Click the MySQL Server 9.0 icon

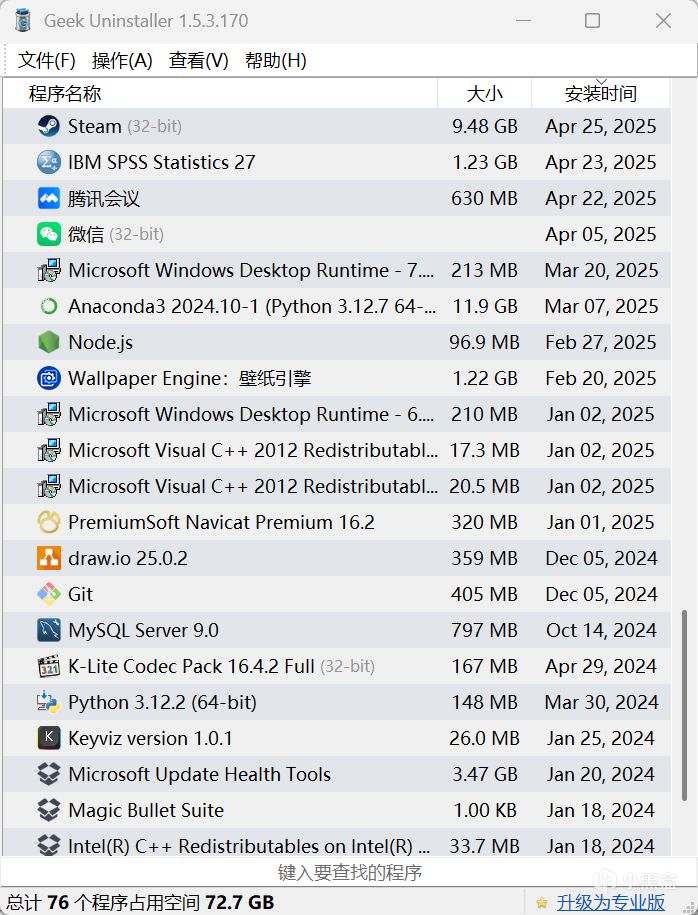pyautogui.click(x=48, y=630)
